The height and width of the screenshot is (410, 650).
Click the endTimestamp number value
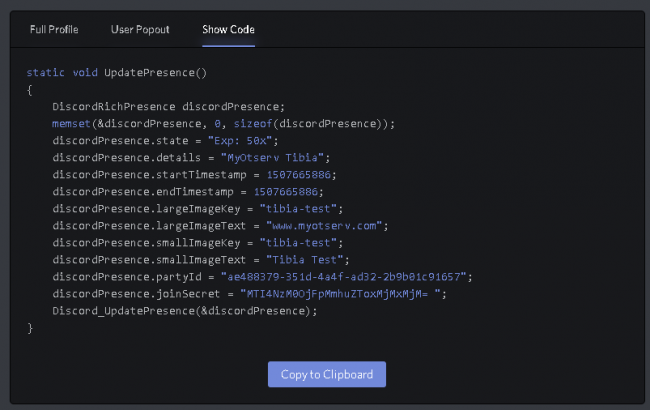click(286, 192)
